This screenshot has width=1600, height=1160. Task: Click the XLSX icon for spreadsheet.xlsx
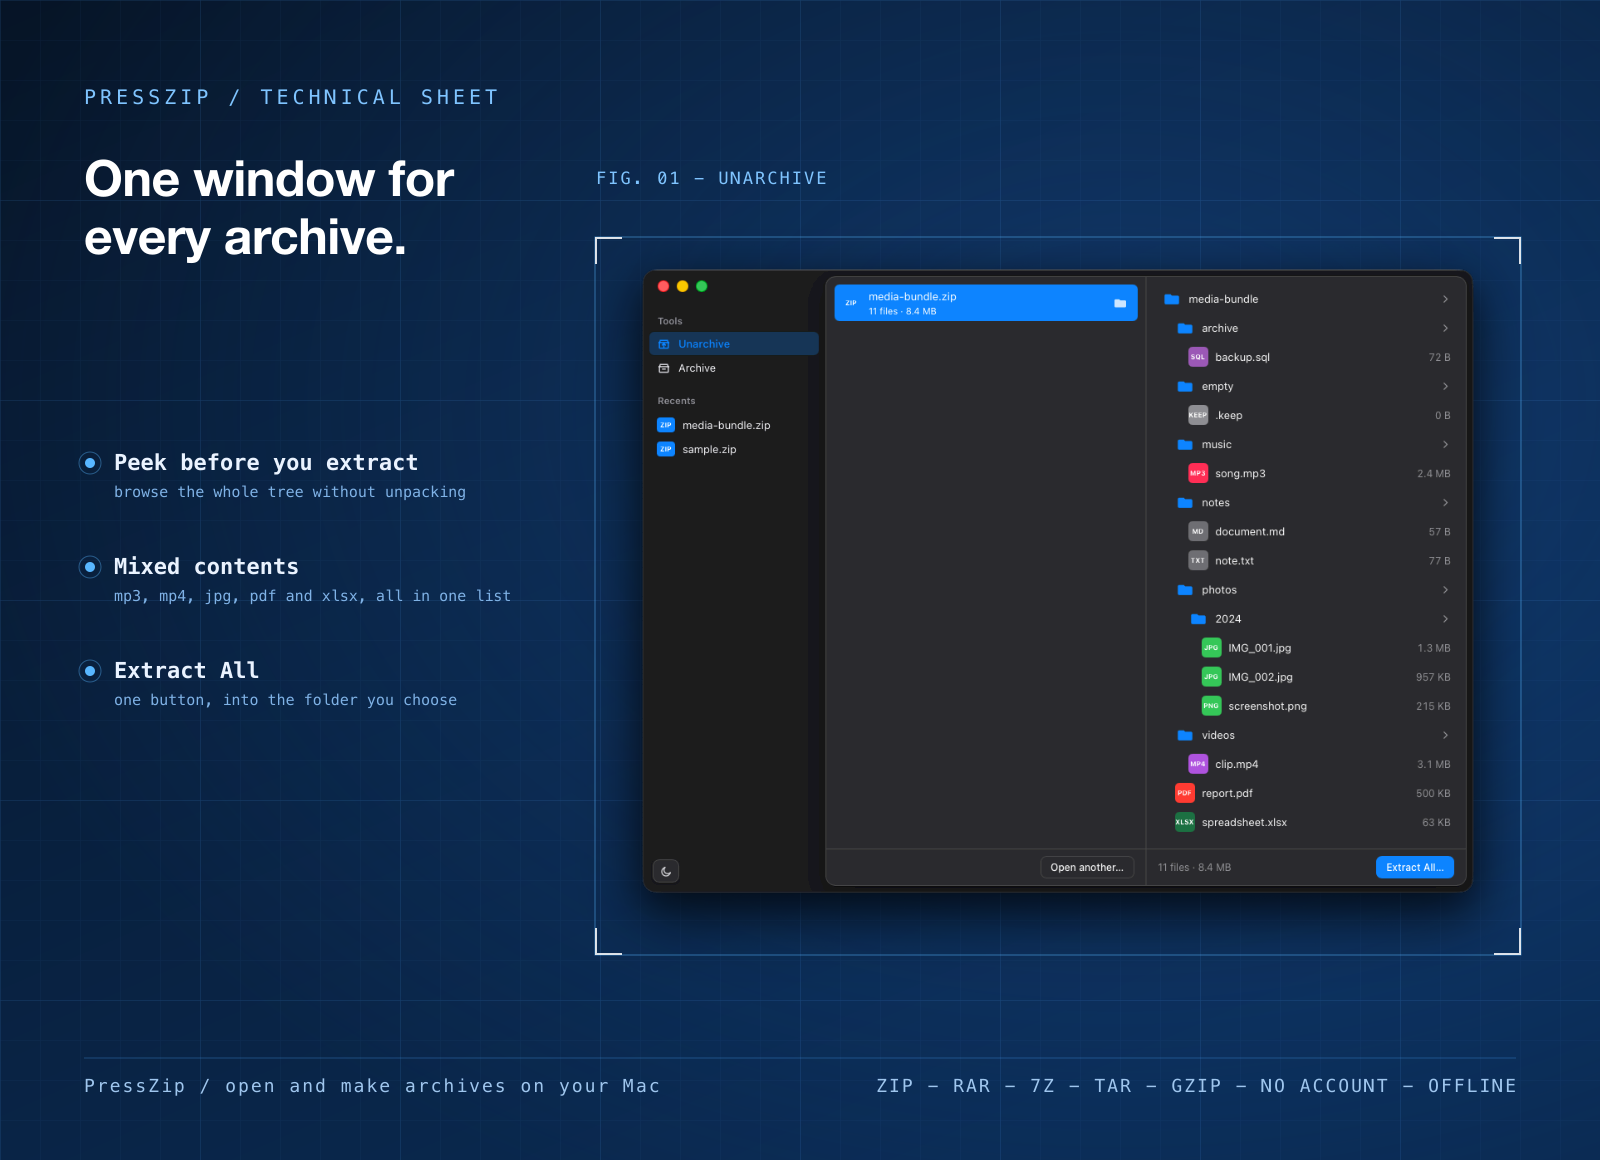(x=1185, y=822)
